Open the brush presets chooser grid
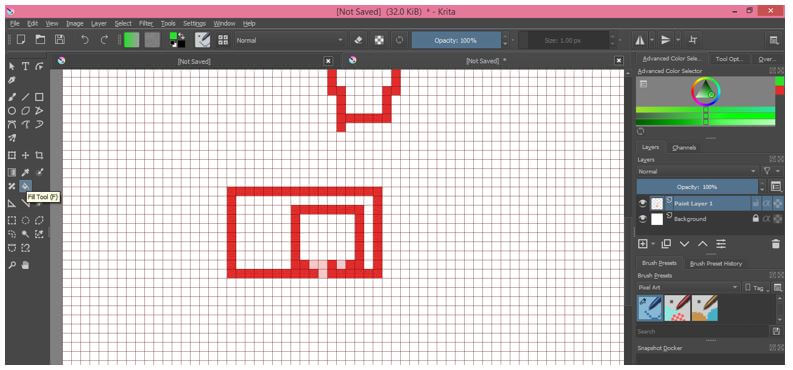Screen dimensions: 793x370 point(223,40)
